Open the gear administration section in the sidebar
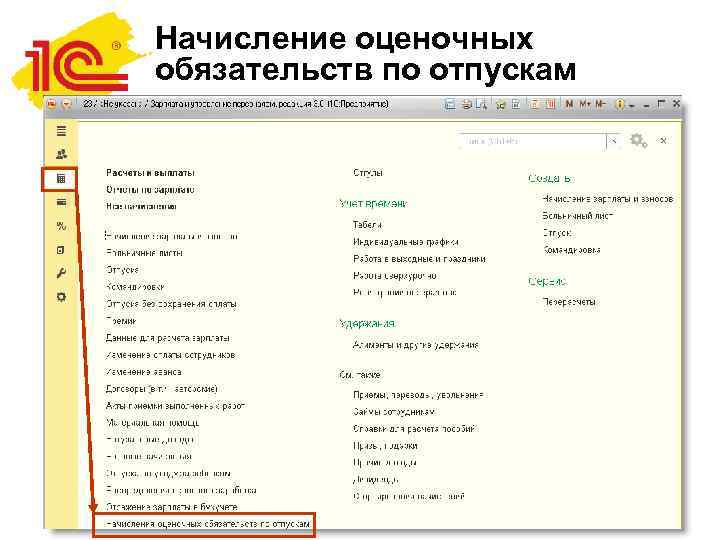720x540 pixels. pos(61,297)
